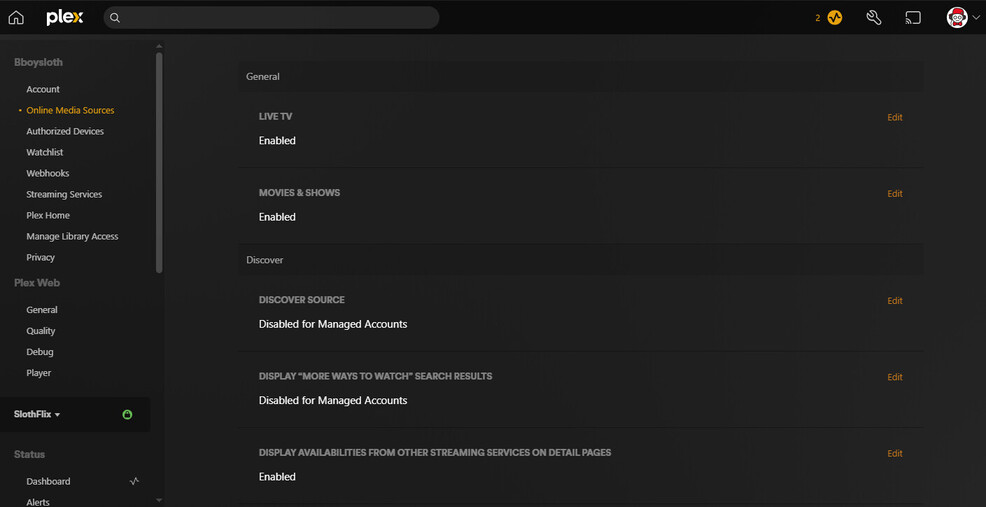
Task: Open Privacy settings
Action: (40, 257)
